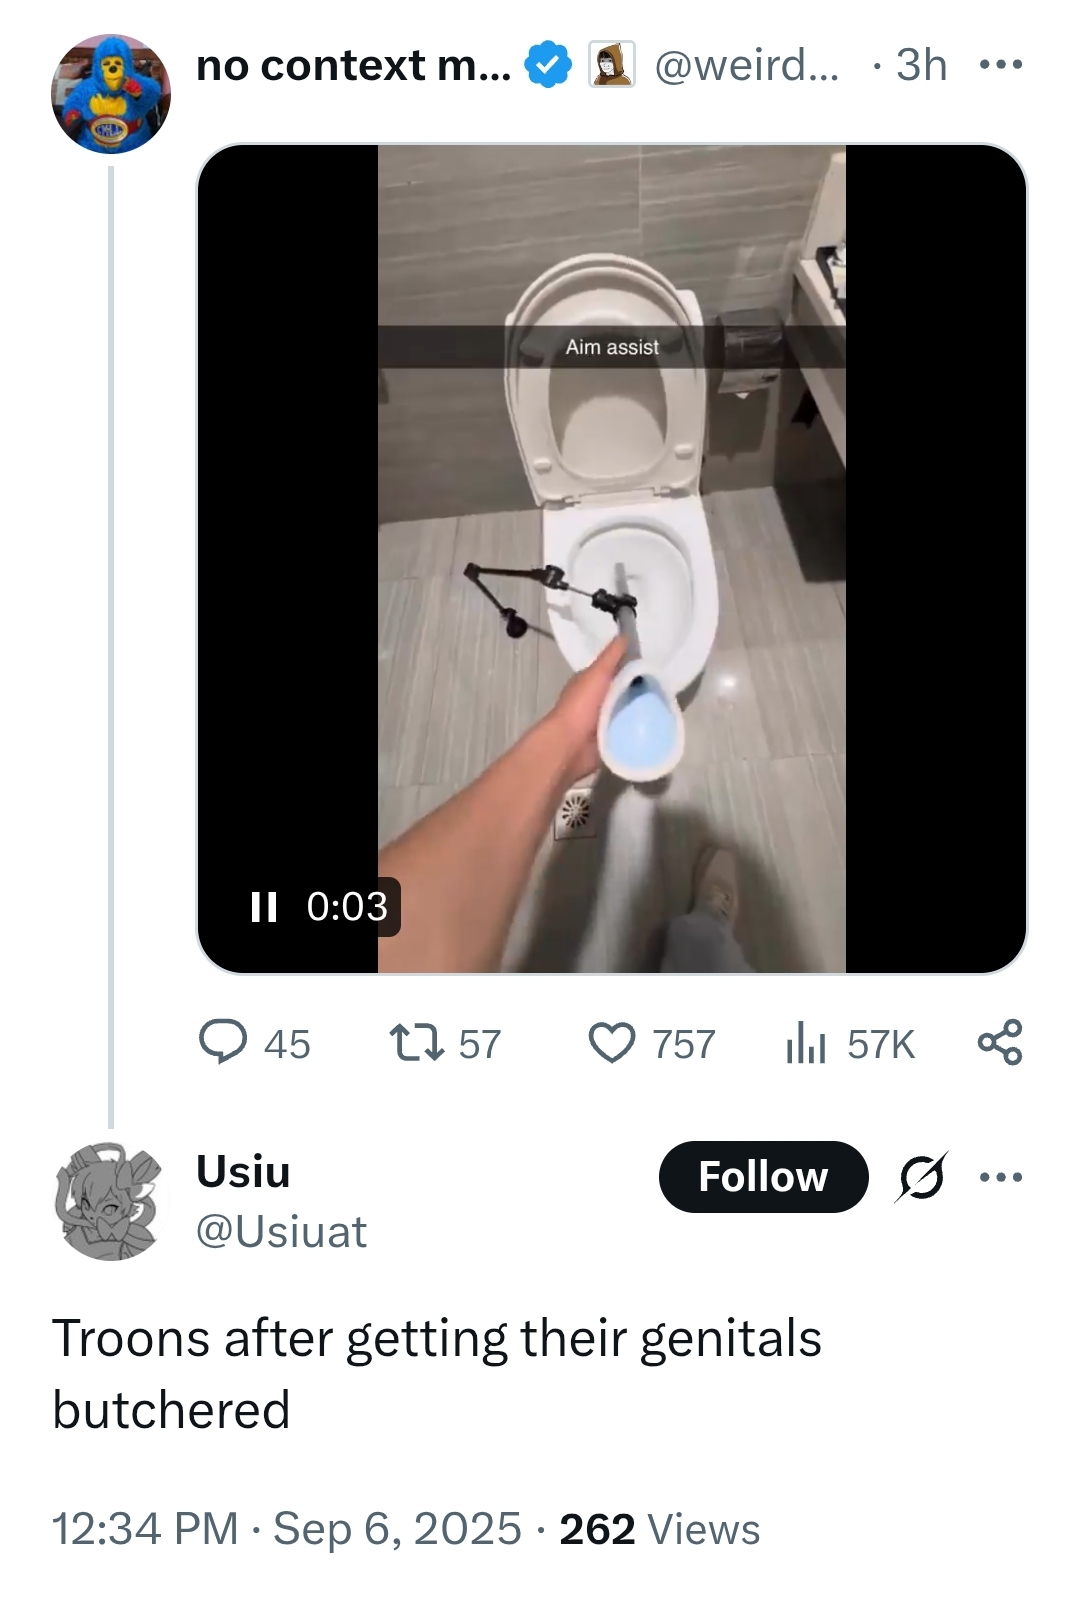Viewport: 1080px width, 1610px height.
Task: Click the affiliate badge beside the verified checkmark
Action: pyautogui.click(x=612, y=65)
